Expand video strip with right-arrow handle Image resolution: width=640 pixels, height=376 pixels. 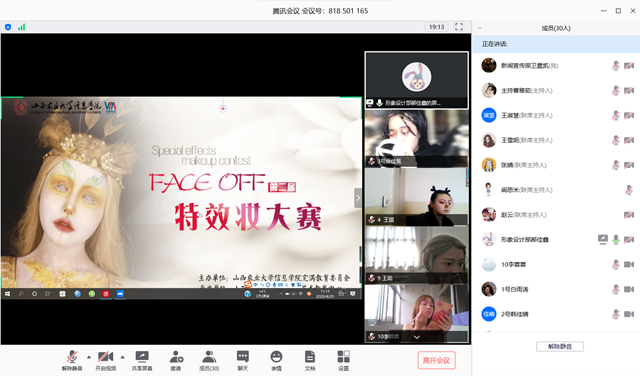click(x=358, y=198)
